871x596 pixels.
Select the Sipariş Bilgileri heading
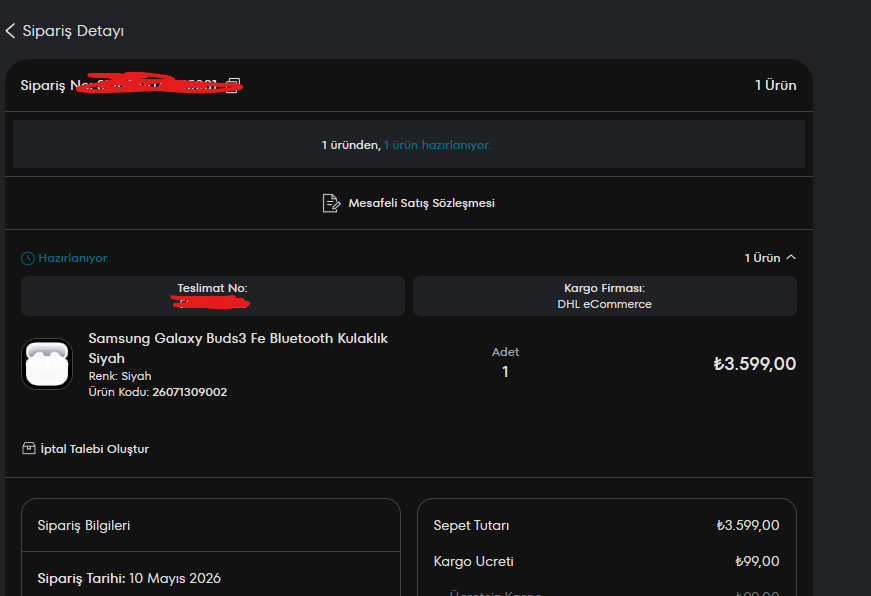[x=84, y=525]
